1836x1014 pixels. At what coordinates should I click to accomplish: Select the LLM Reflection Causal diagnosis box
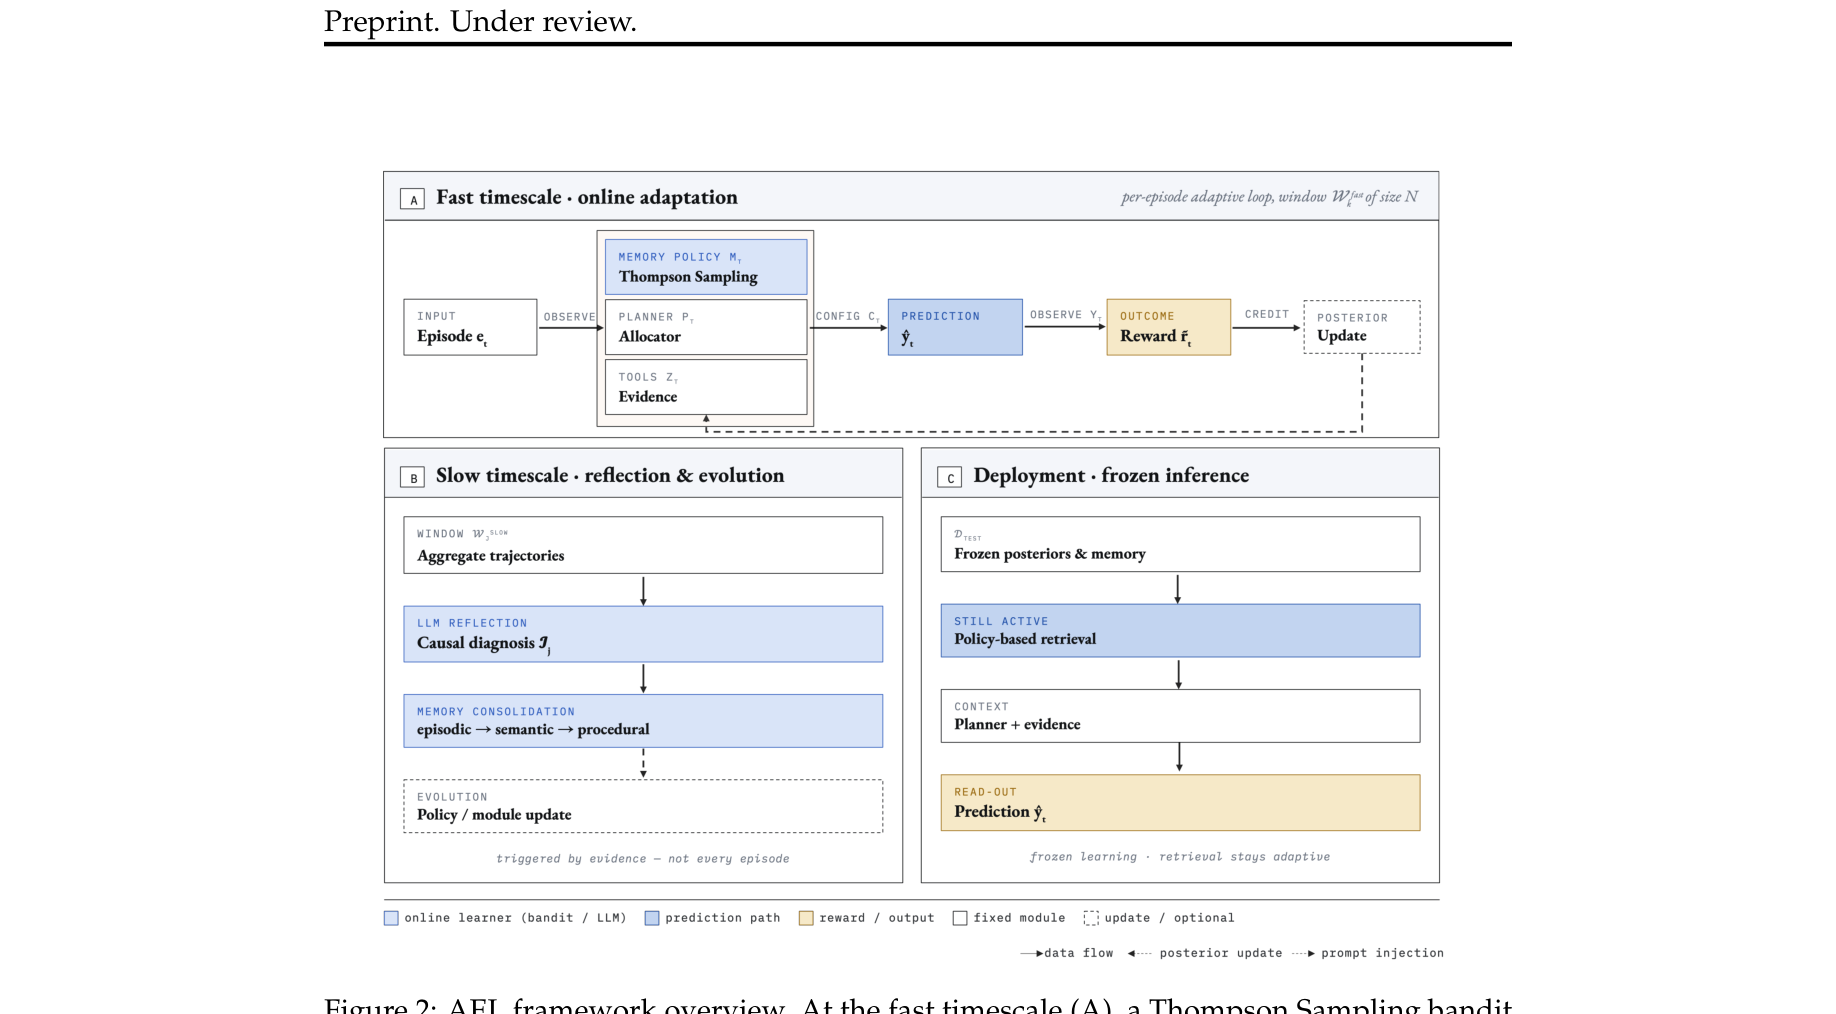(642, 634)
